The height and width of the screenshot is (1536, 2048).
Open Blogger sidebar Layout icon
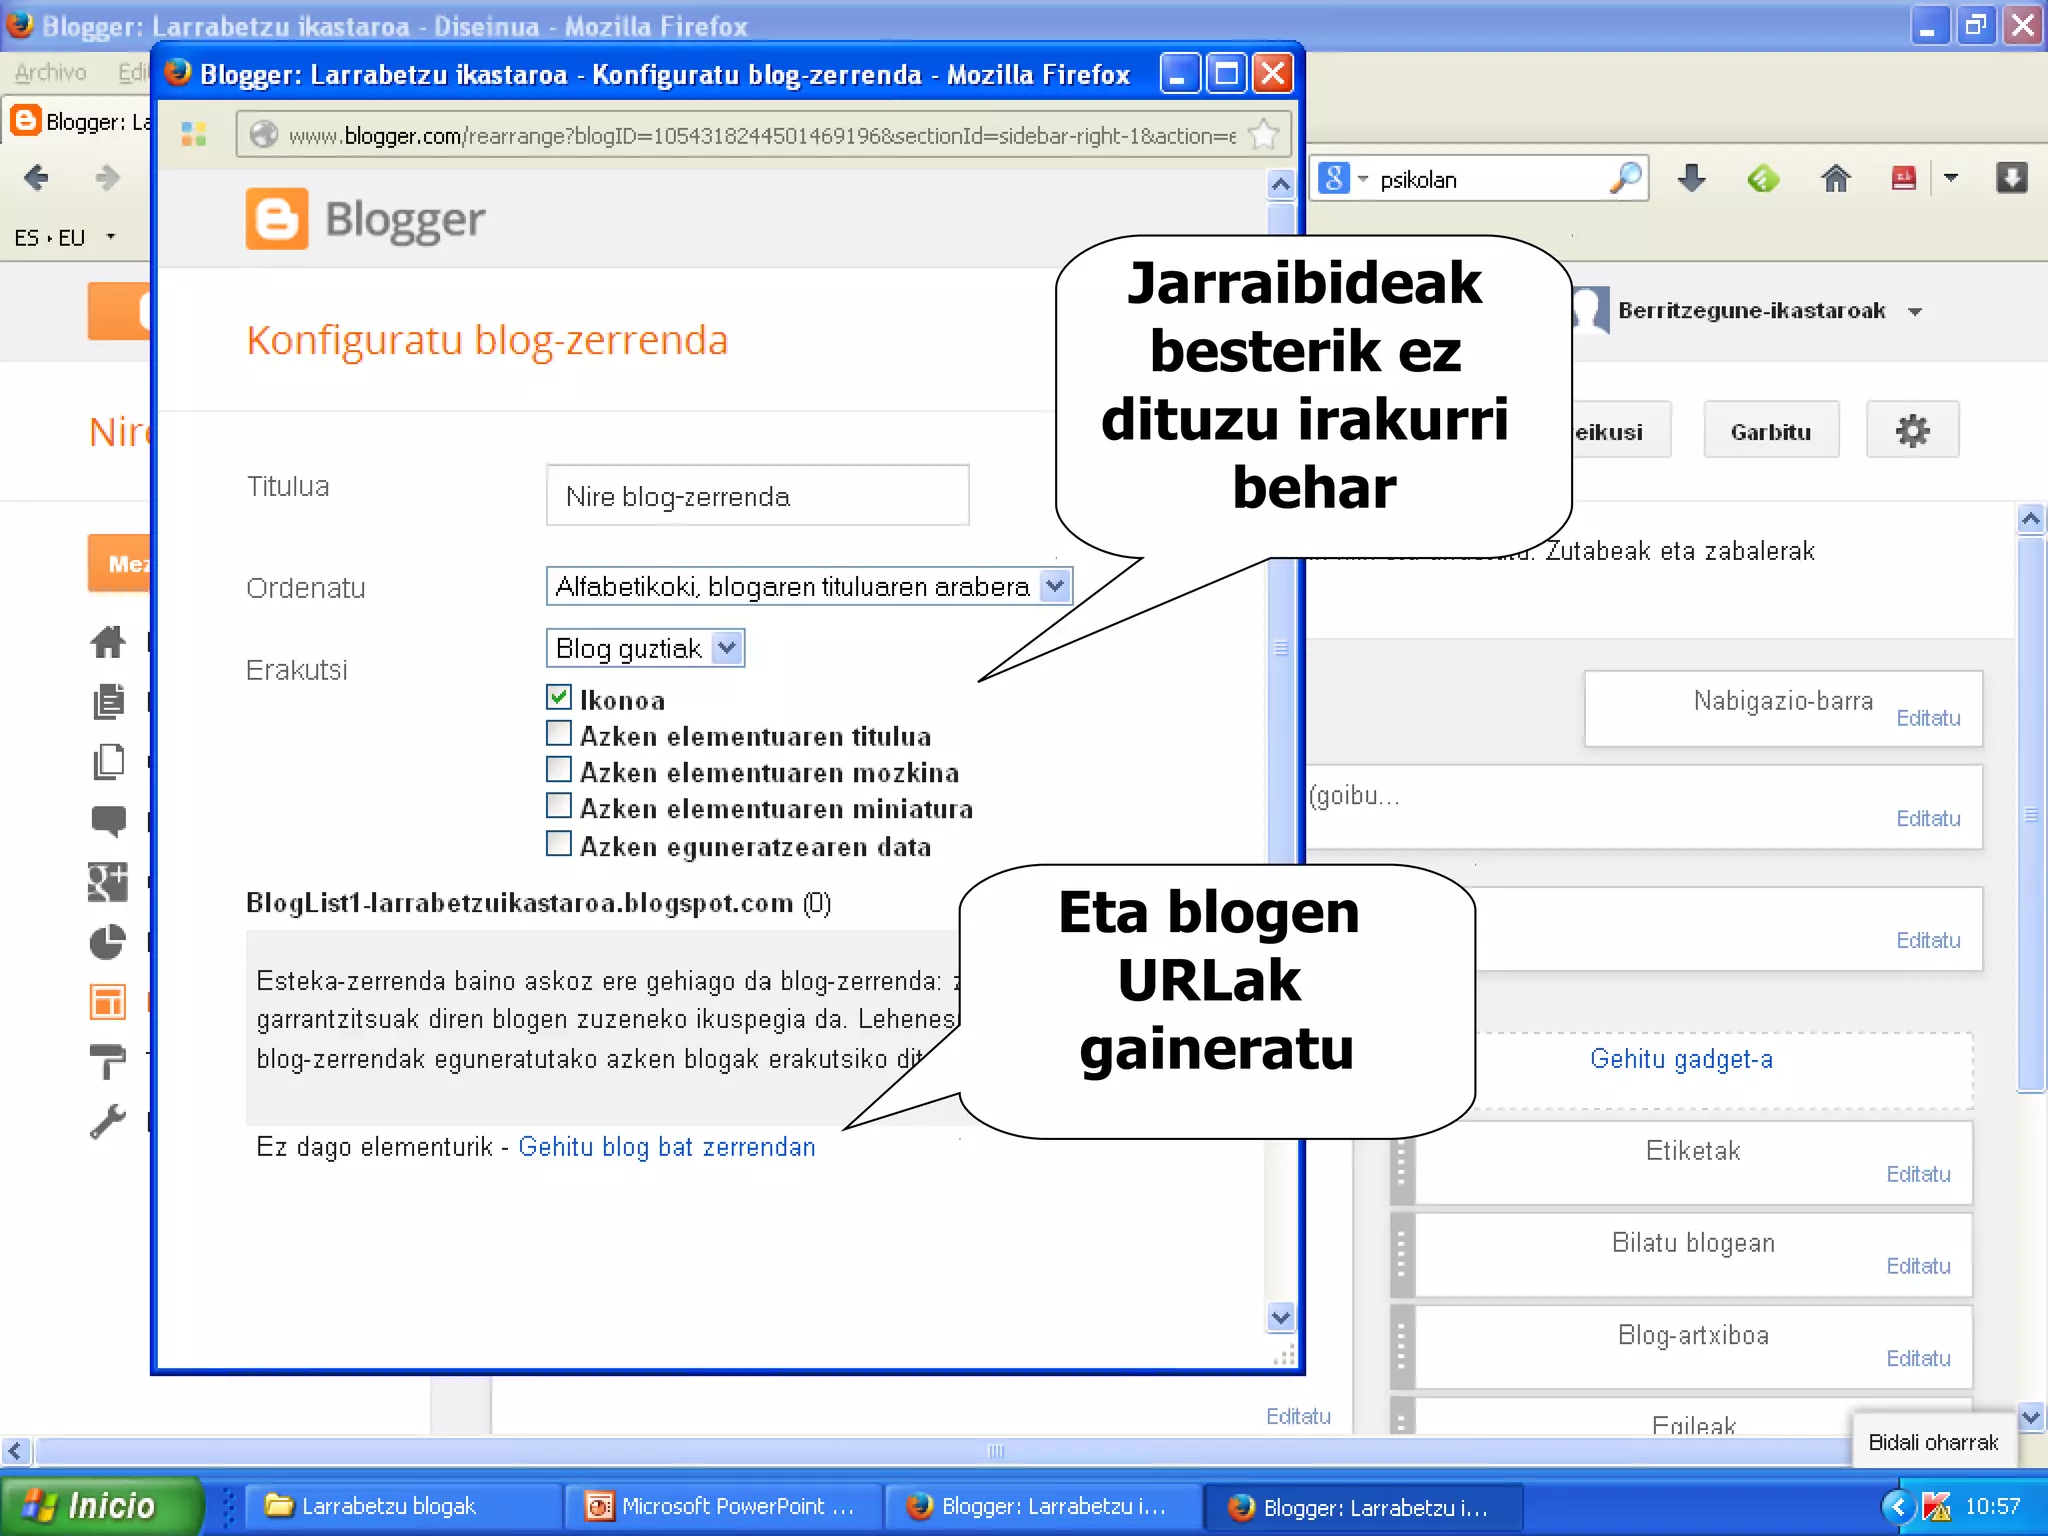[108, 1001]
